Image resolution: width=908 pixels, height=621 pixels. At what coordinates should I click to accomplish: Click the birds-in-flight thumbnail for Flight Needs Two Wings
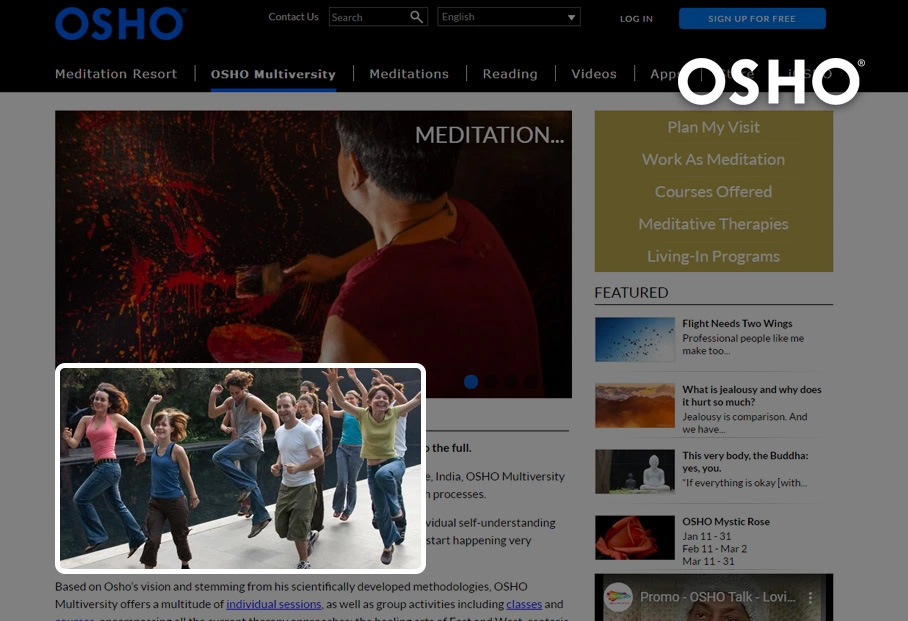point(634,339)
